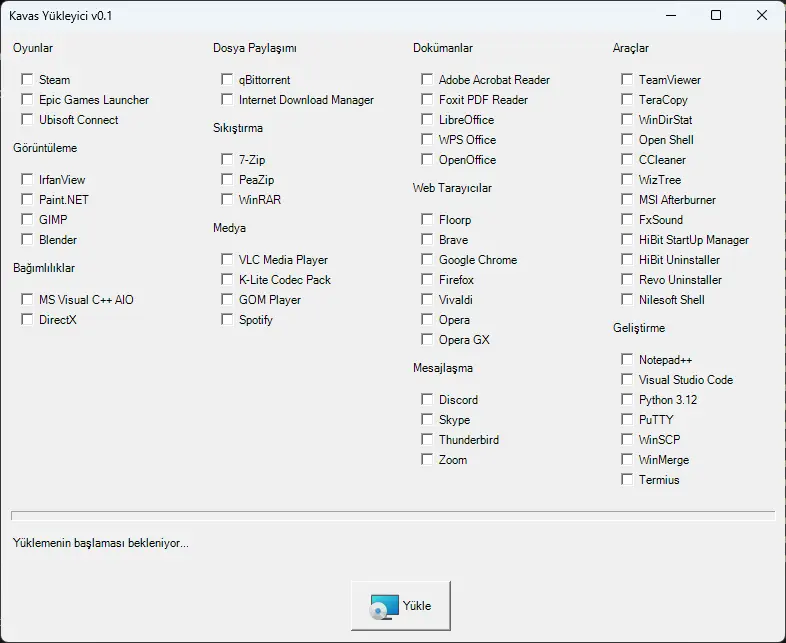Check MS Visual C++ AIO
This screenshot has width=786, height=643.
(27, 300)
